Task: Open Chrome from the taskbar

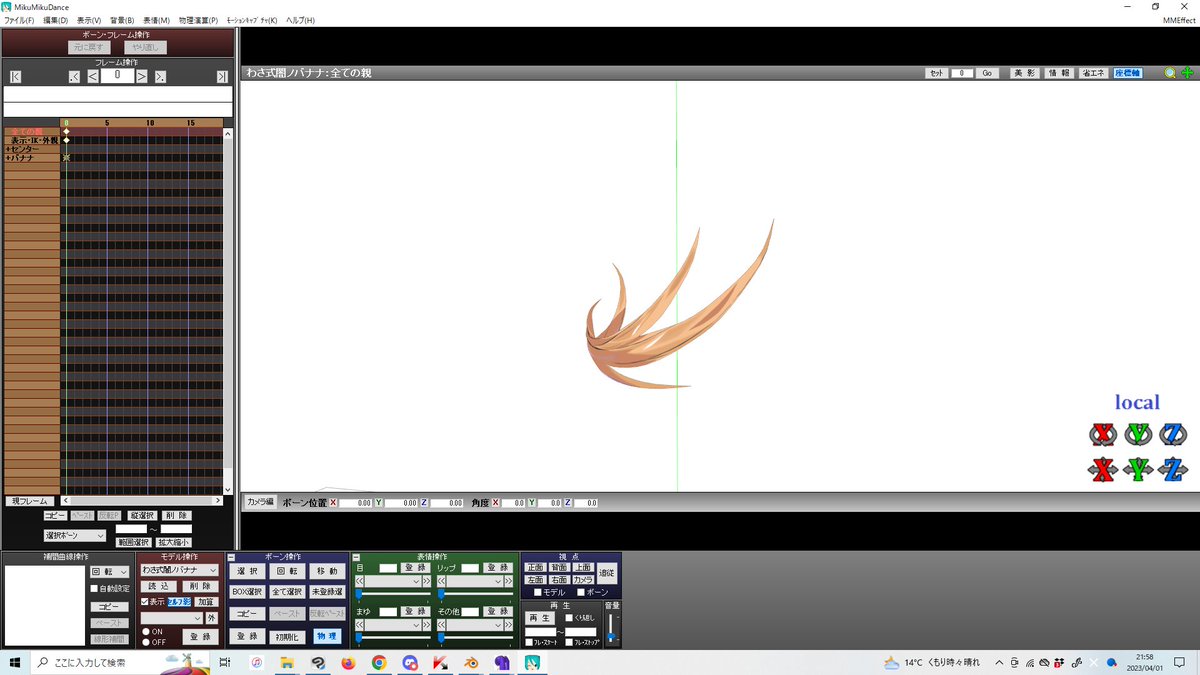Action: [x=378, y=662]
